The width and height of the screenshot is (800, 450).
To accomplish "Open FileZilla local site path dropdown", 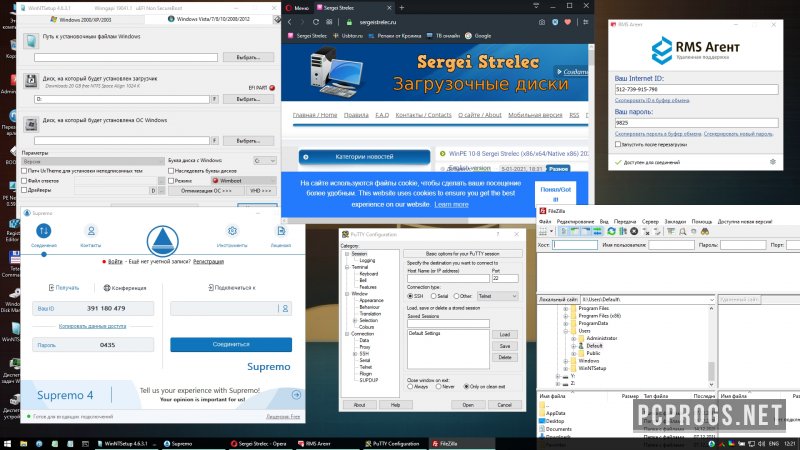I will coord(712,299).
